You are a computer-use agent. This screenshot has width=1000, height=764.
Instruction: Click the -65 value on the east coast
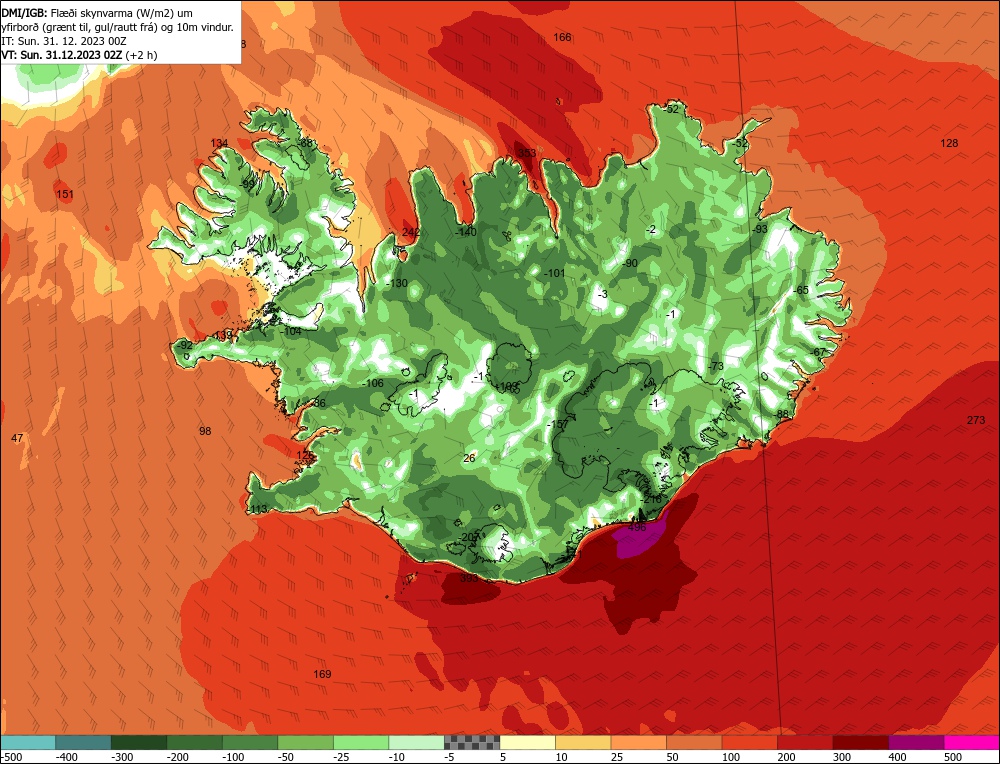tap(800, 290)
